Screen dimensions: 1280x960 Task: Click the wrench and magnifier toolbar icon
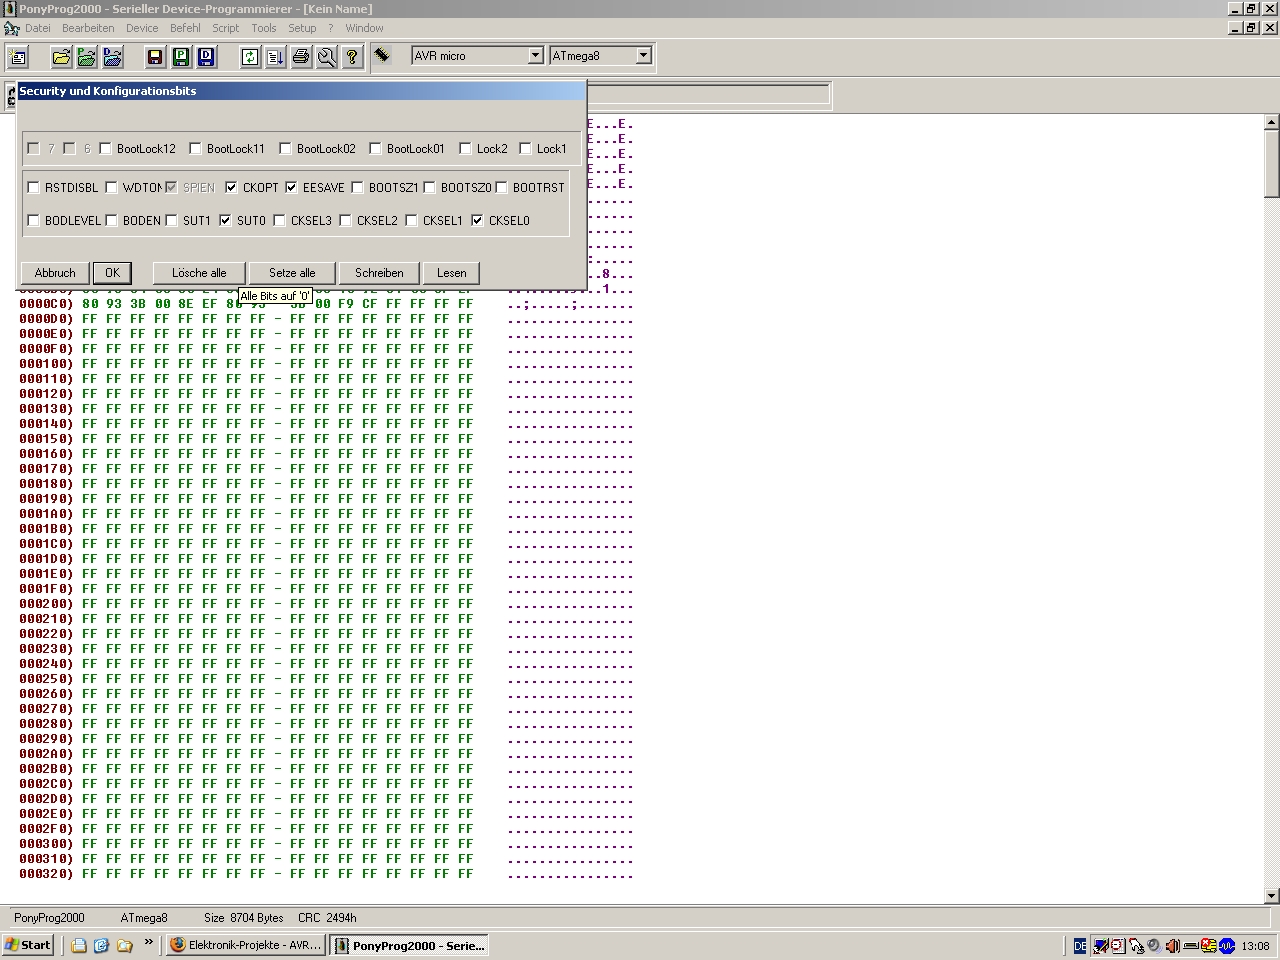(327, 57)
